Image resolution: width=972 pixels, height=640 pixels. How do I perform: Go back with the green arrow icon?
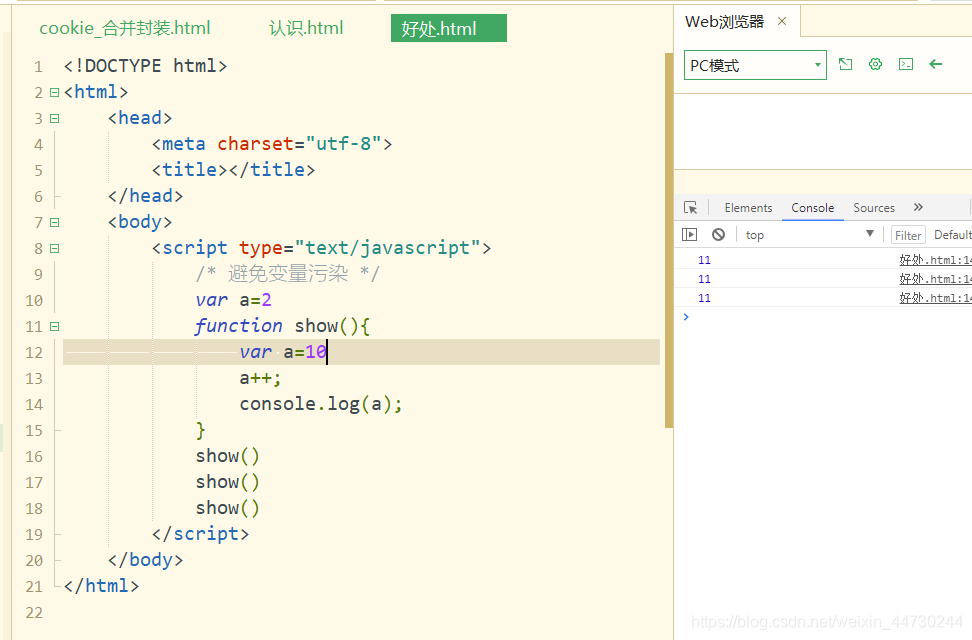coord(936,64)
